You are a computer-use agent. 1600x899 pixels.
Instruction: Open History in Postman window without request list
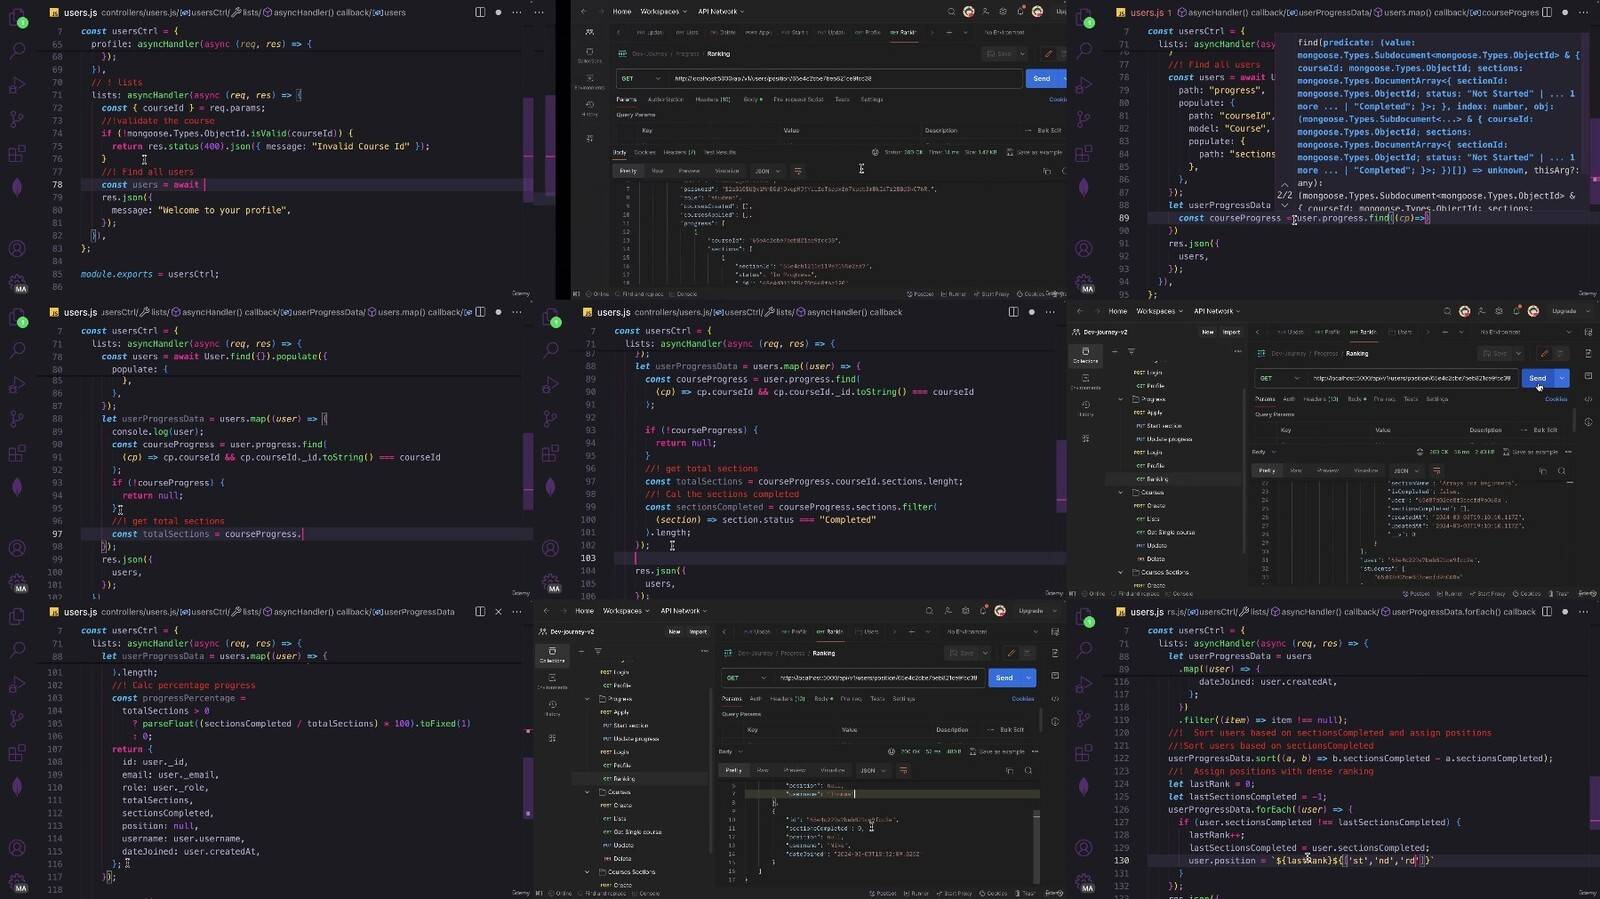coord(590,108)
